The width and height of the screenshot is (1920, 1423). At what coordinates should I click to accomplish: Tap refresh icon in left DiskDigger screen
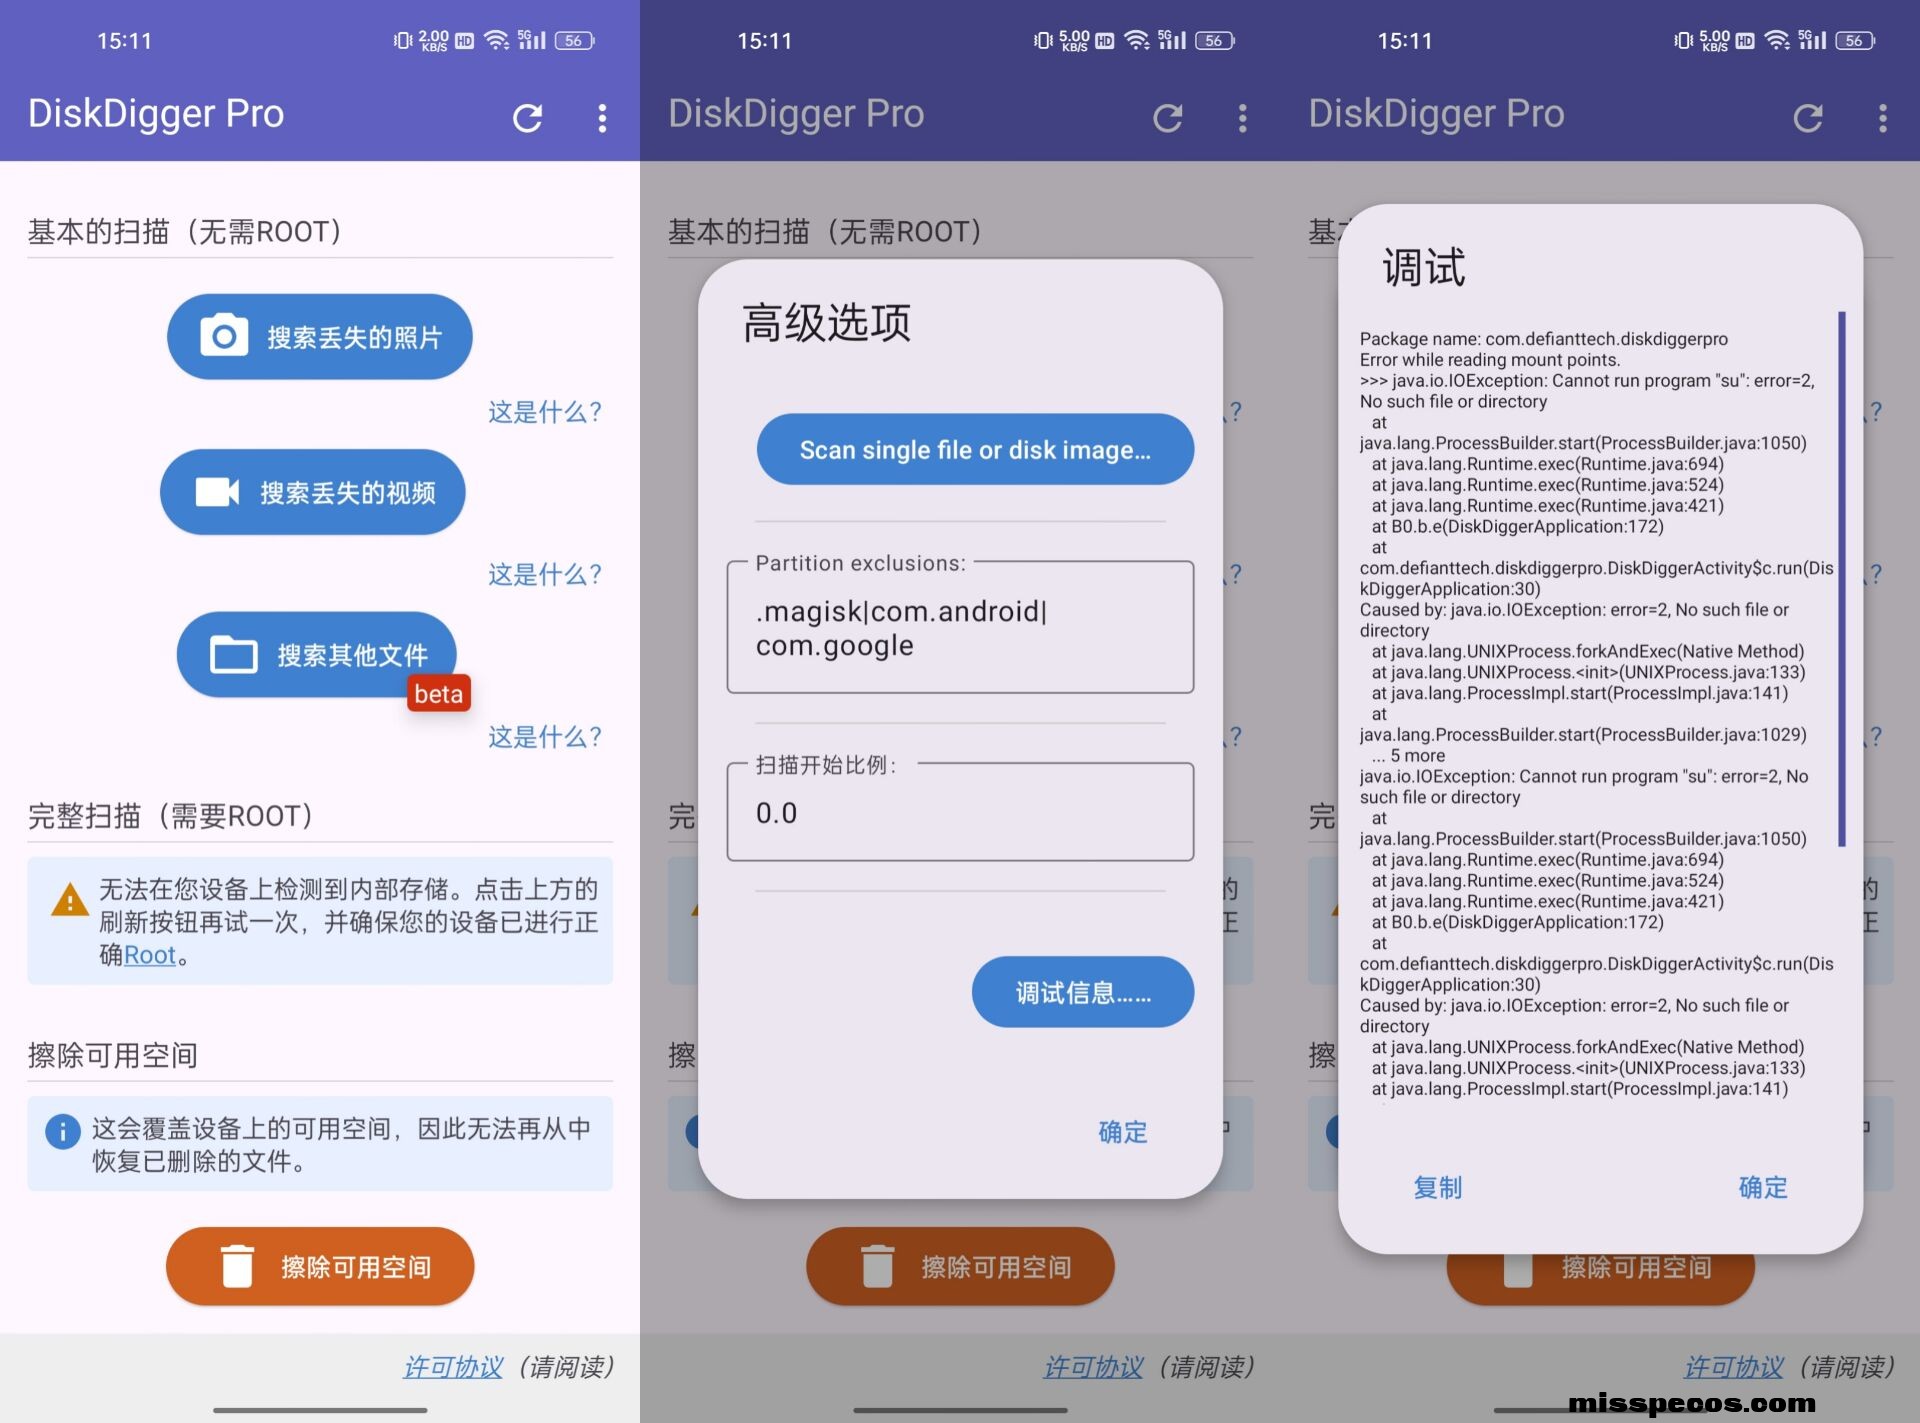pyautogui.click(x=527, y=118)
